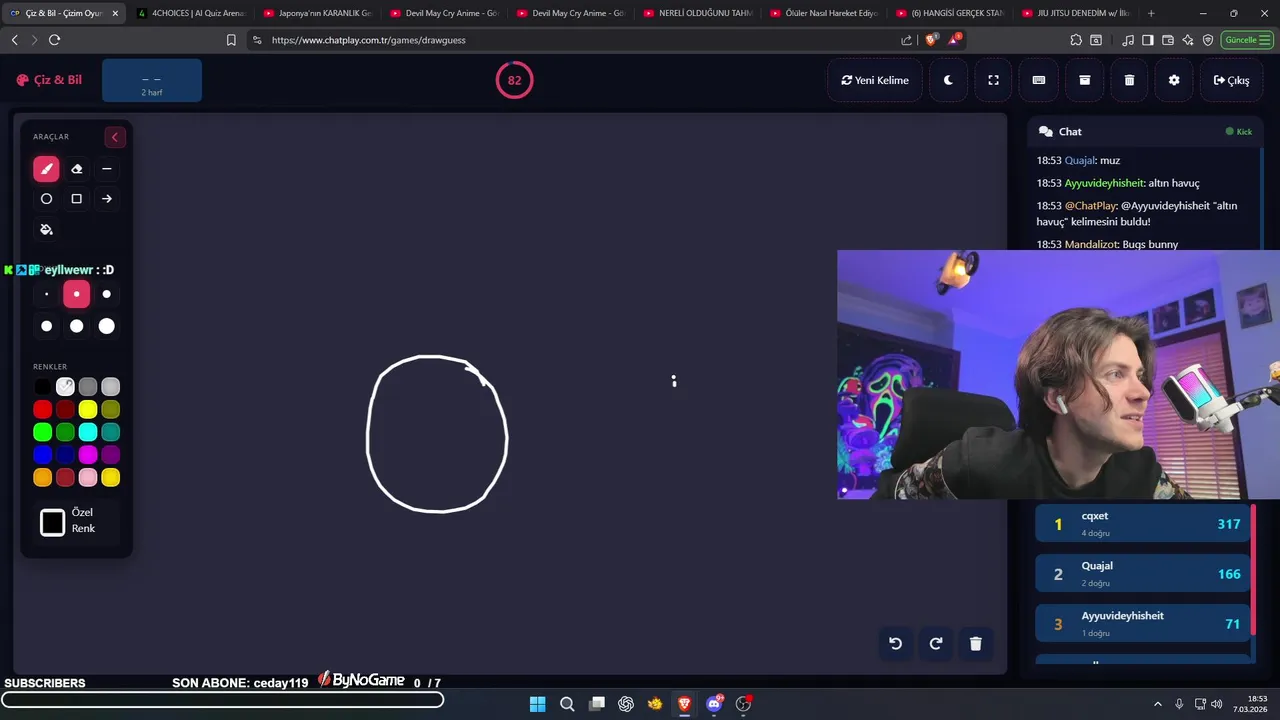Select the eraser tool

(76, 169)
